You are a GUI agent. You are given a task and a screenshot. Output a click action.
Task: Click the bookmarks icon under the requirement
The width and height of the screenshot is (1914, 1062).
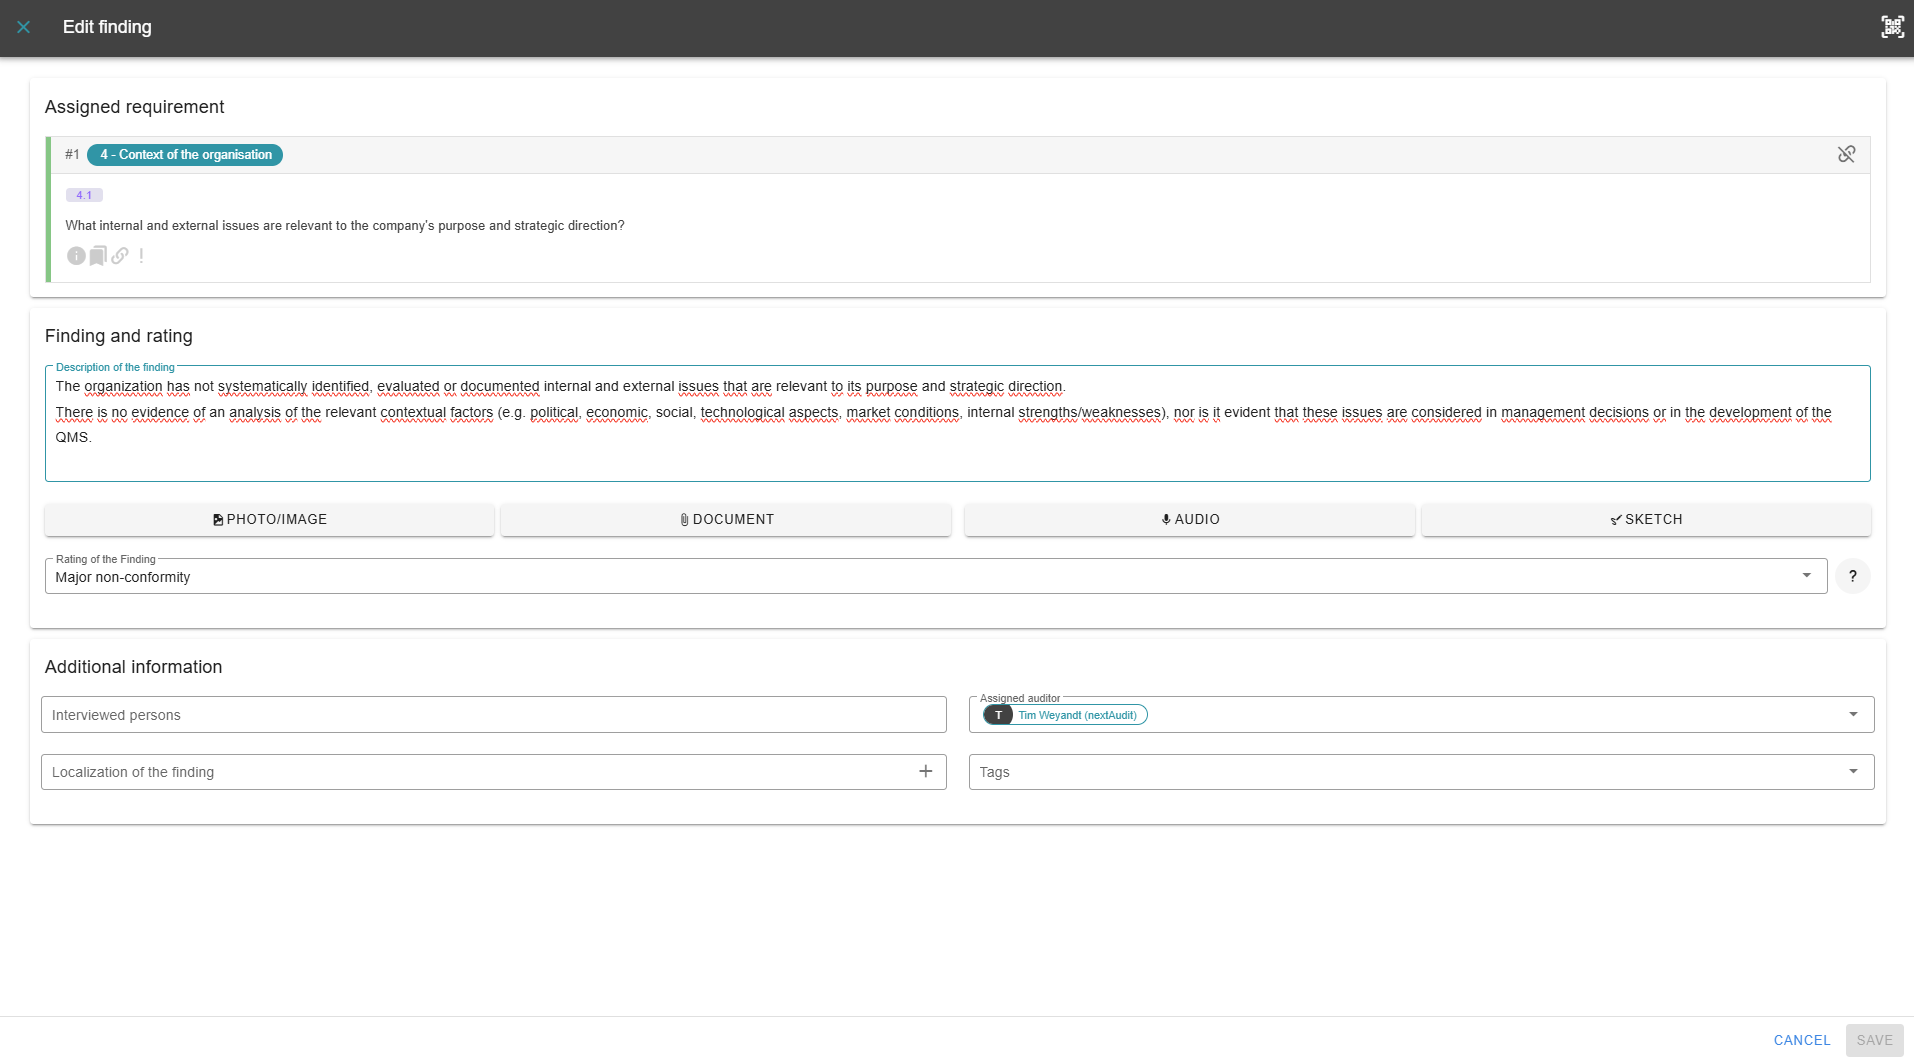pos(98,256)
